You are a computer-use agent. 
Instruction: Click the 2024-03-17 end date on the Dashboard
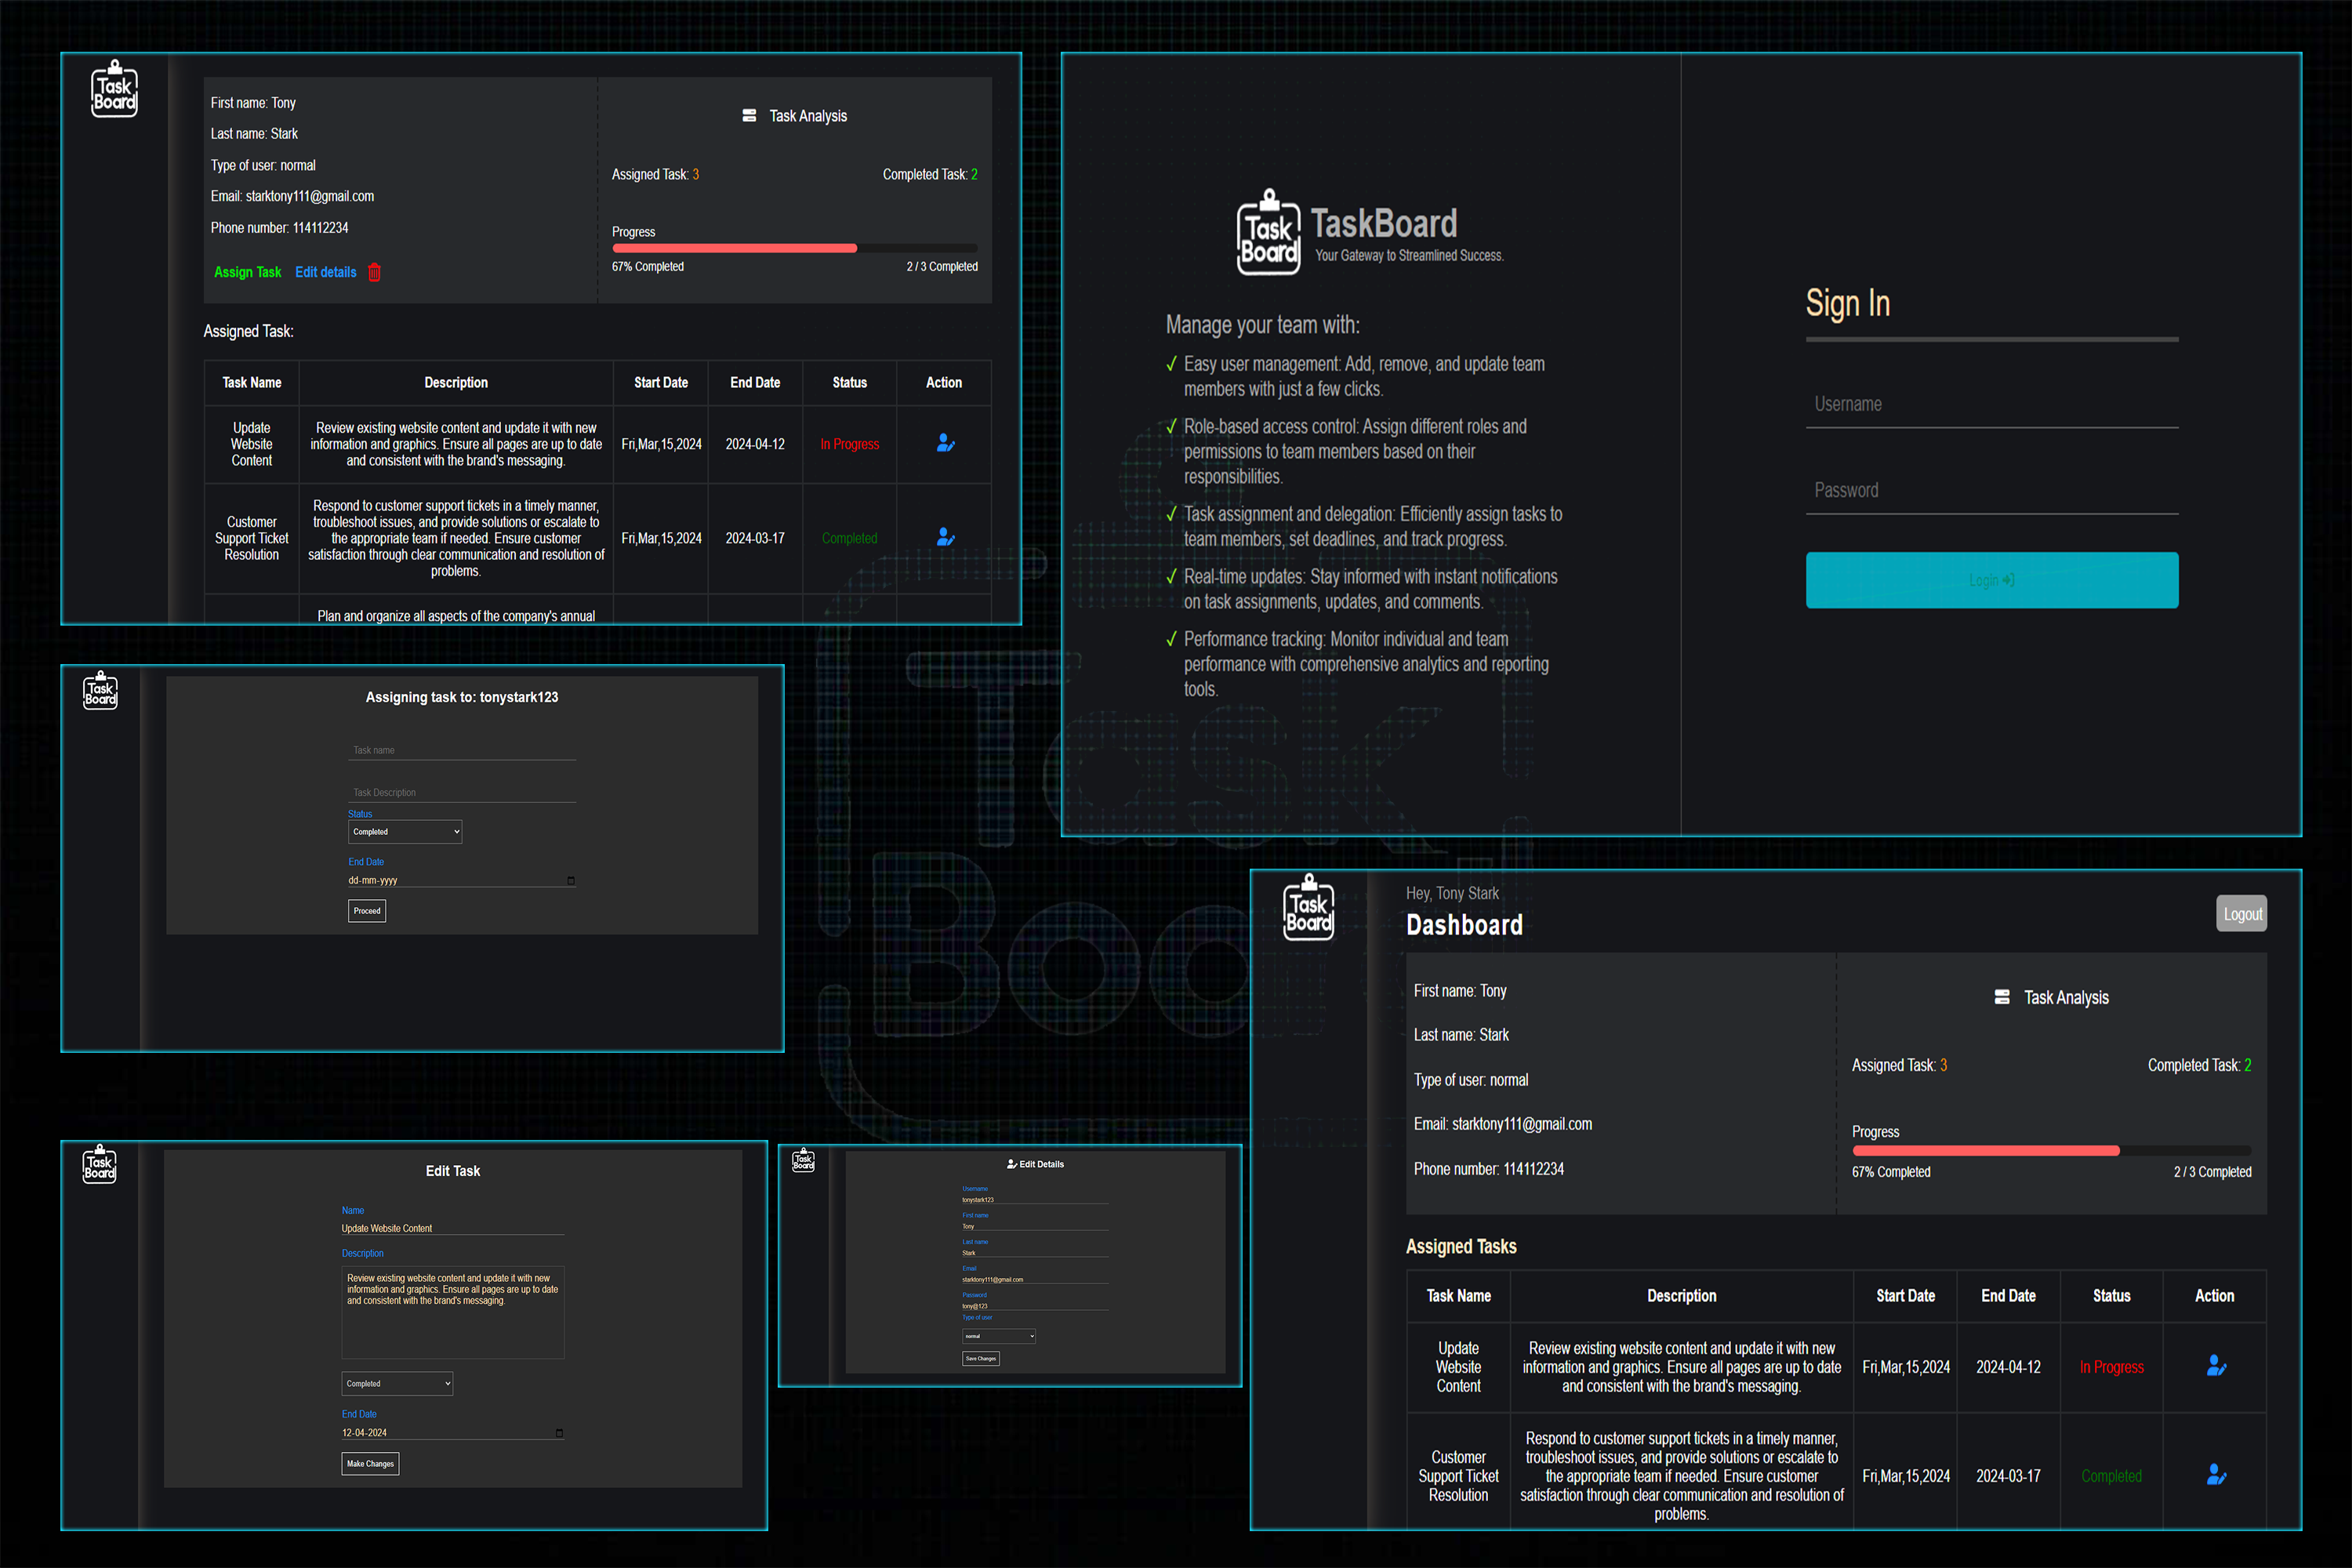(2008, 1476)
